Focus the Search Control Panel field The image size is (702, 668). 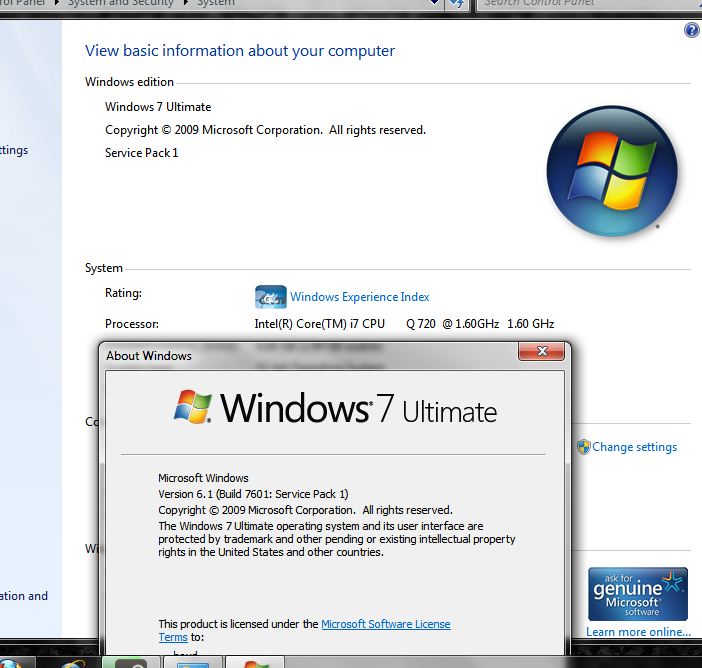(589, 4)
